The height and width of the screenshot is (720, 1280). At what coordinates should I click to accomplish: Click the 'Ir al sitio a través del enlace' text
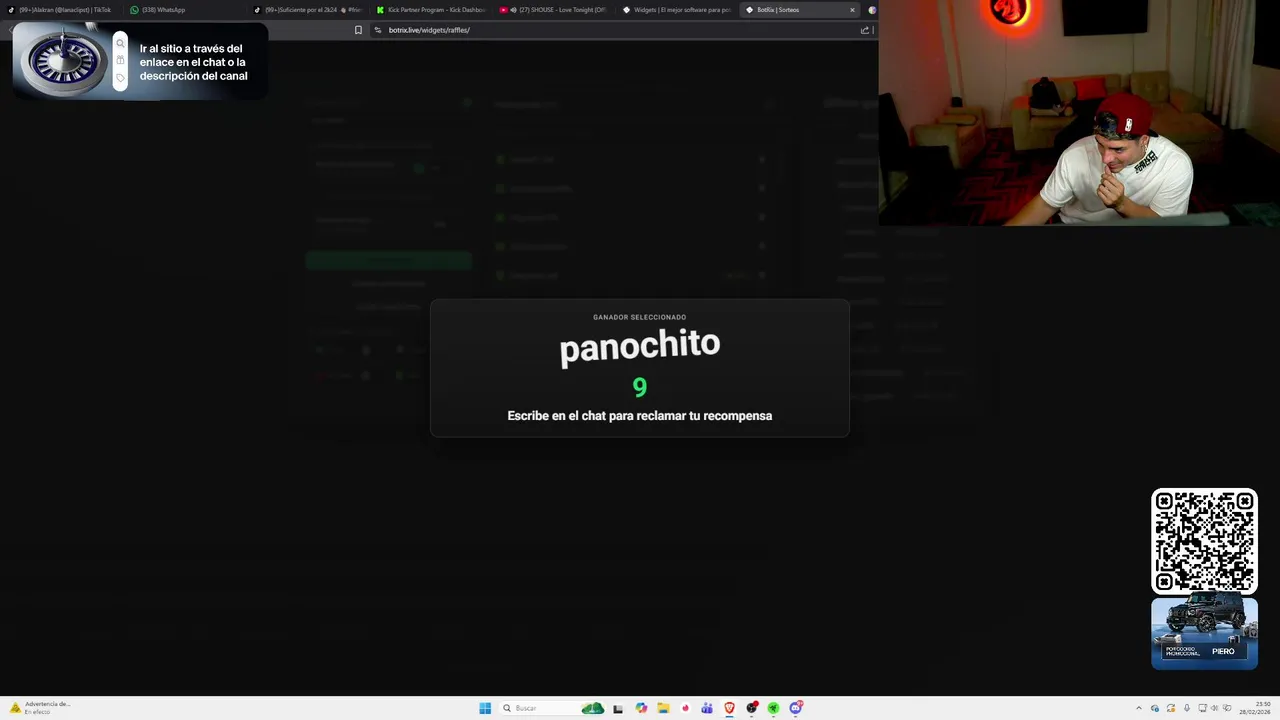click(x=193, y=62)
